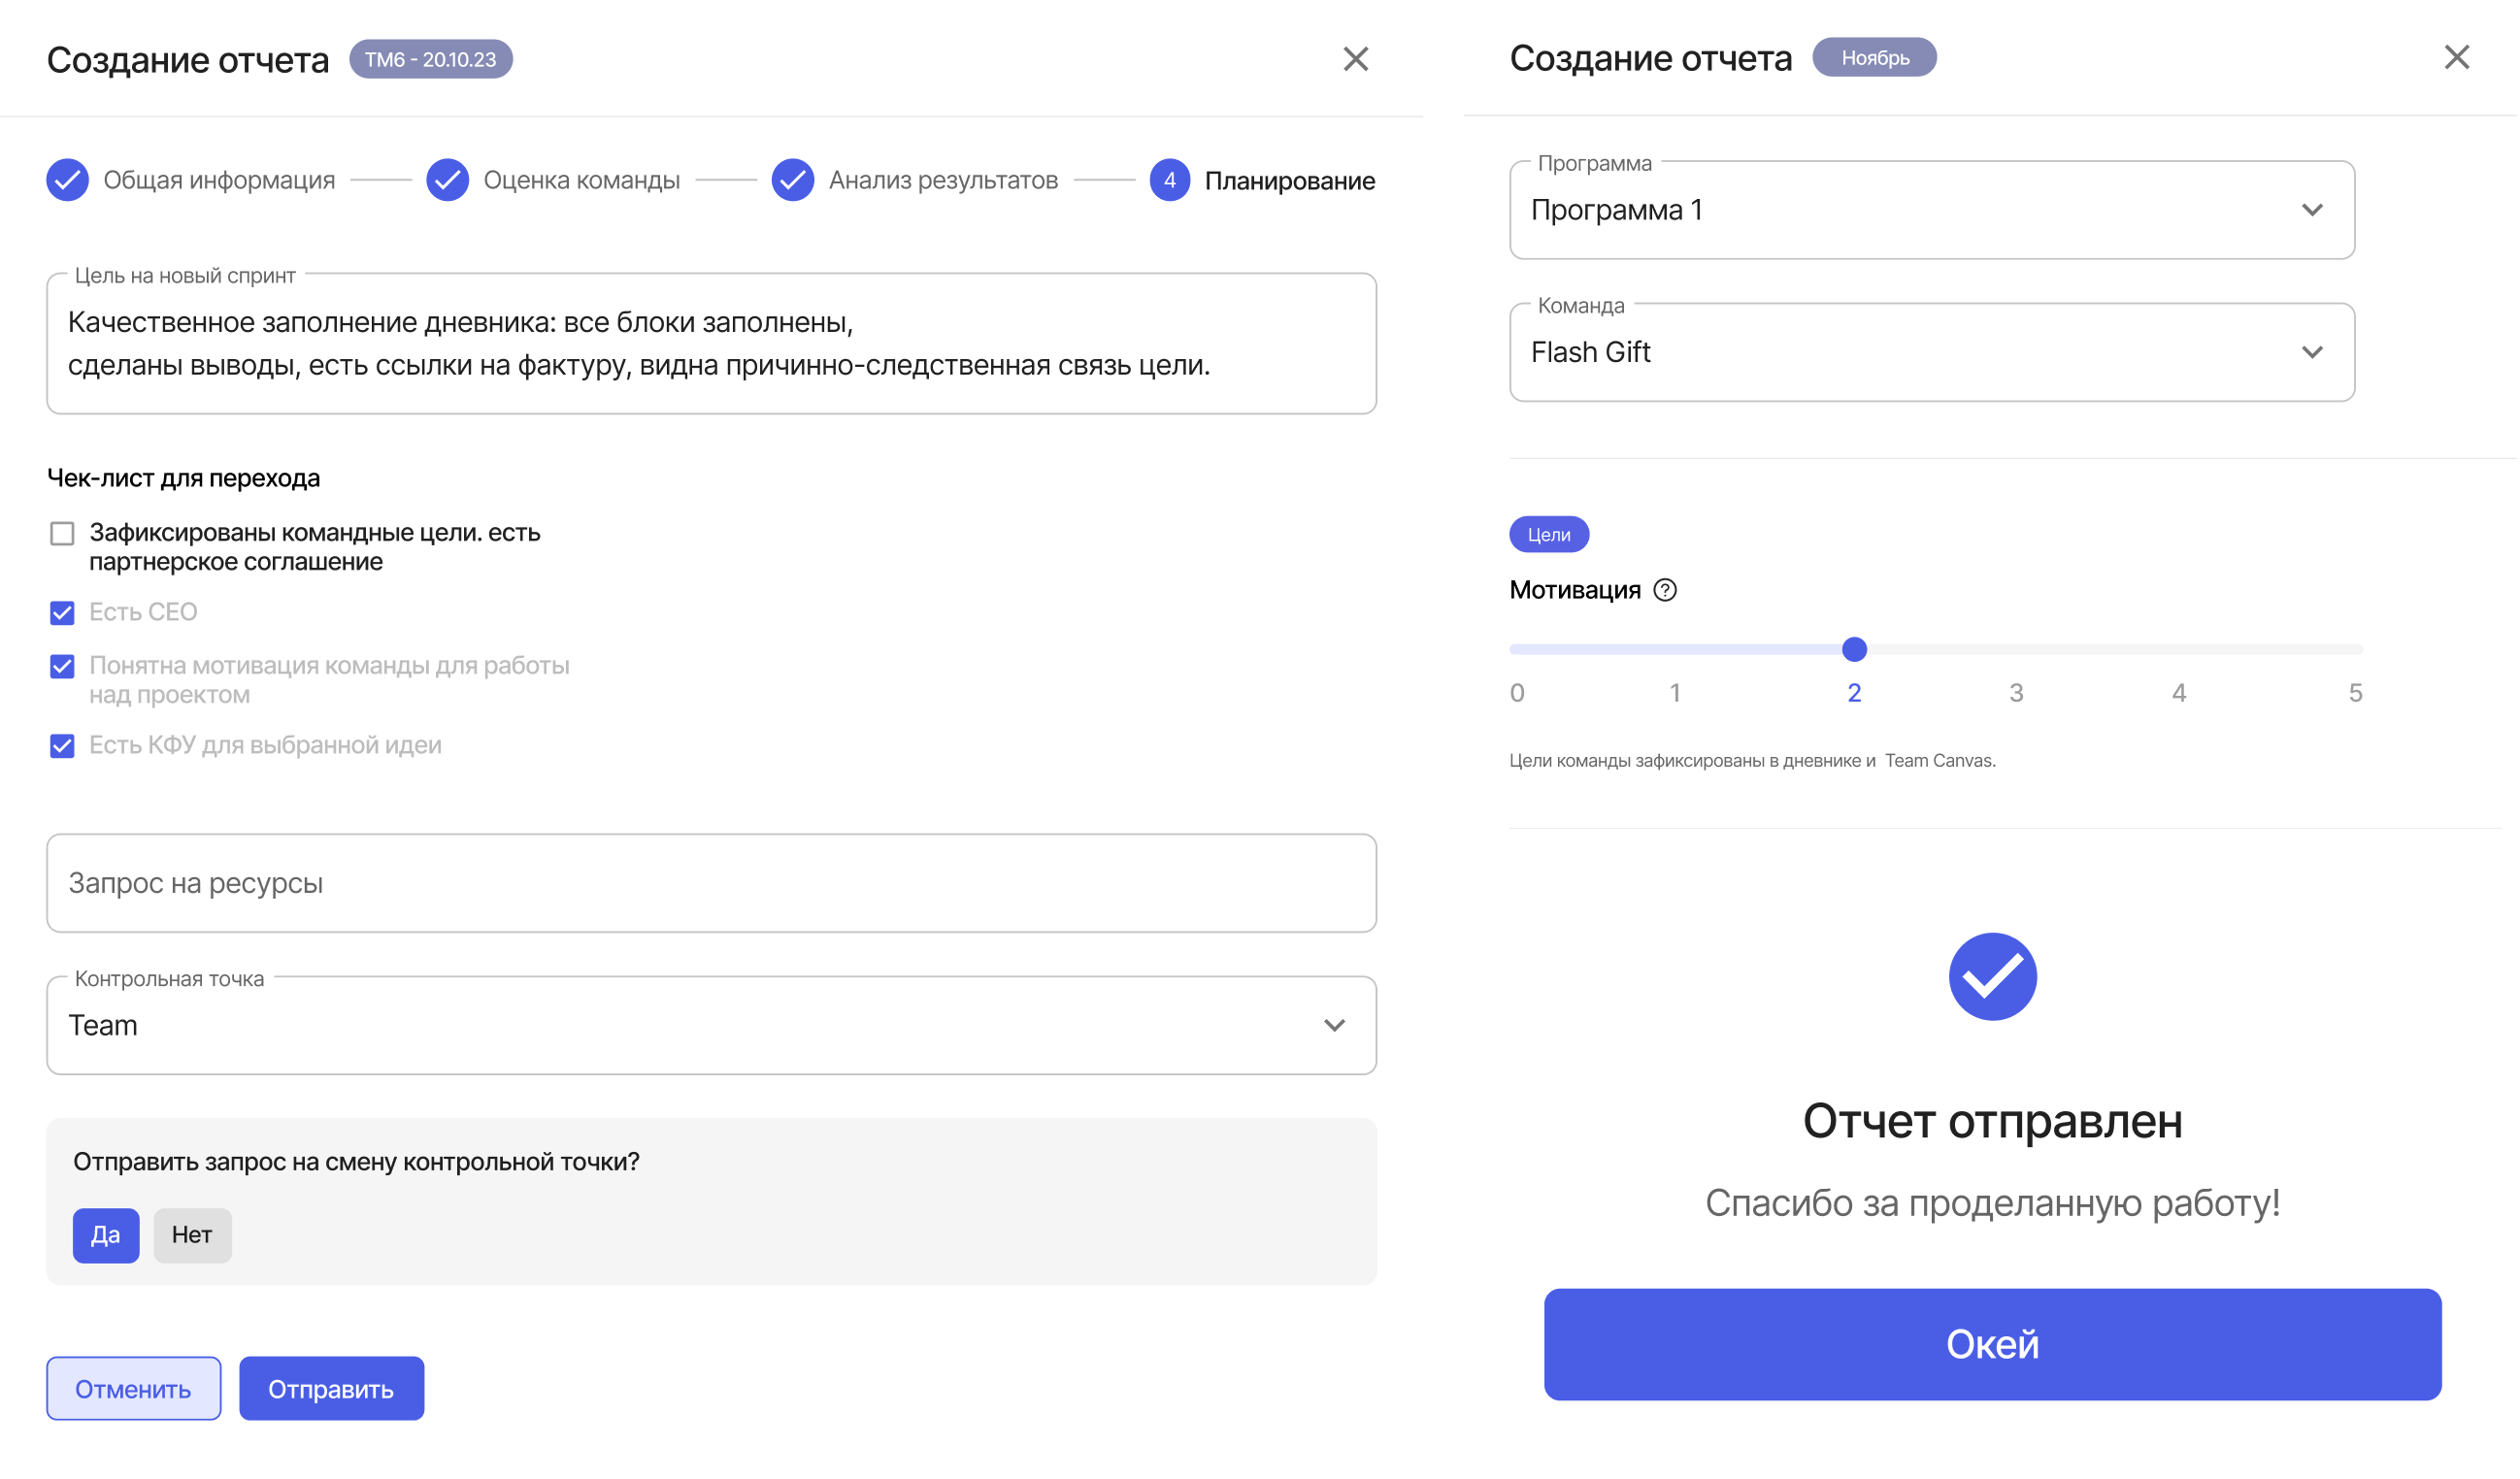The width and height of the screenshot is (2520, 1479).
Task: Uncheck the Есть КФУ для выбранной идеи checkbox
Action: pos(62,745)
